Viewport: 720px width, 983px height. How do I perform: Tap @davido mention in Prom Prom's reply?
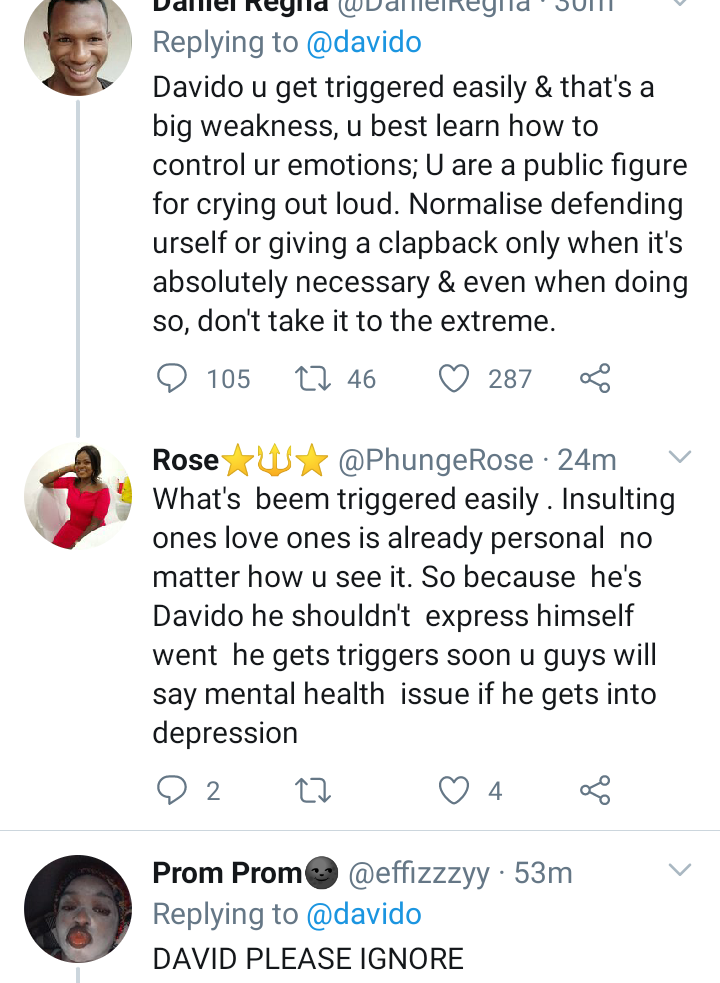coord(364,914)
